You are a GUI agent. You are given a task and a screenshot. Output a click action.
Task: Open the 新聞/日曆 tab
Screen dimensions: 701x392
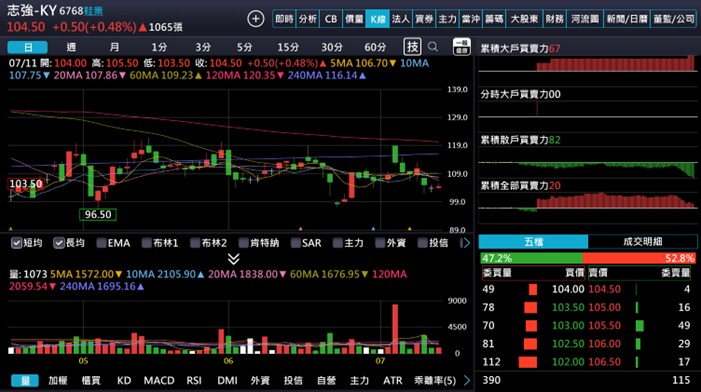click(626, 19)
